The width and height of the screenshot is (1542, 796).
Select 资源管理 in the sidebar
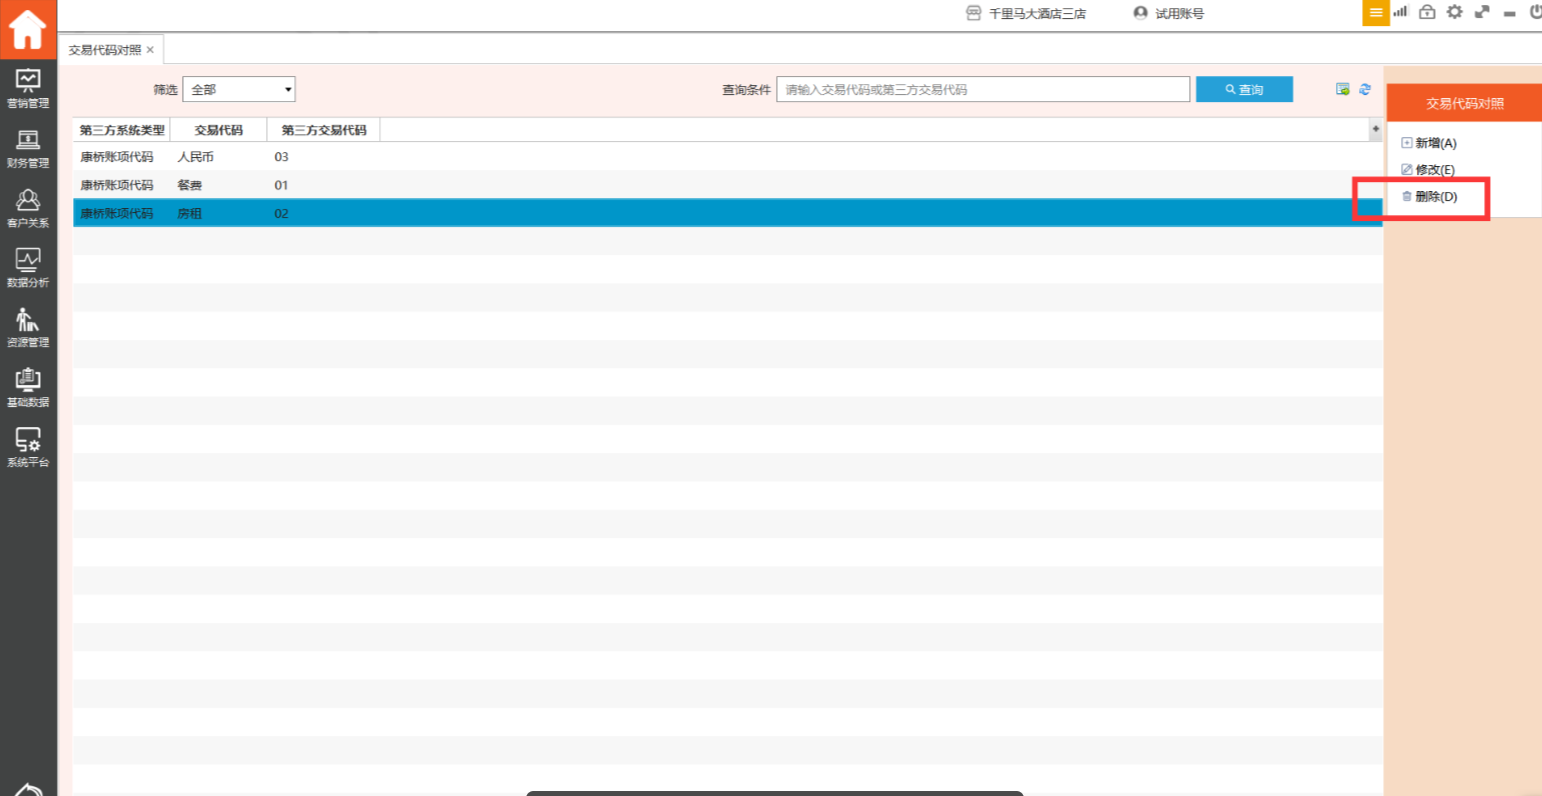tap(28, 328)
